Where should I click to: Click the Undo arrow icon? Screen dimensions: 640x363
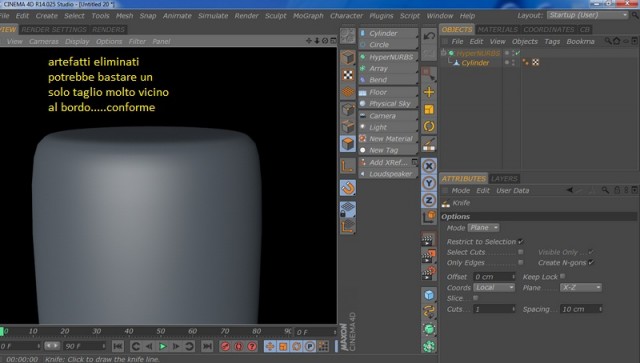(429, 36)
